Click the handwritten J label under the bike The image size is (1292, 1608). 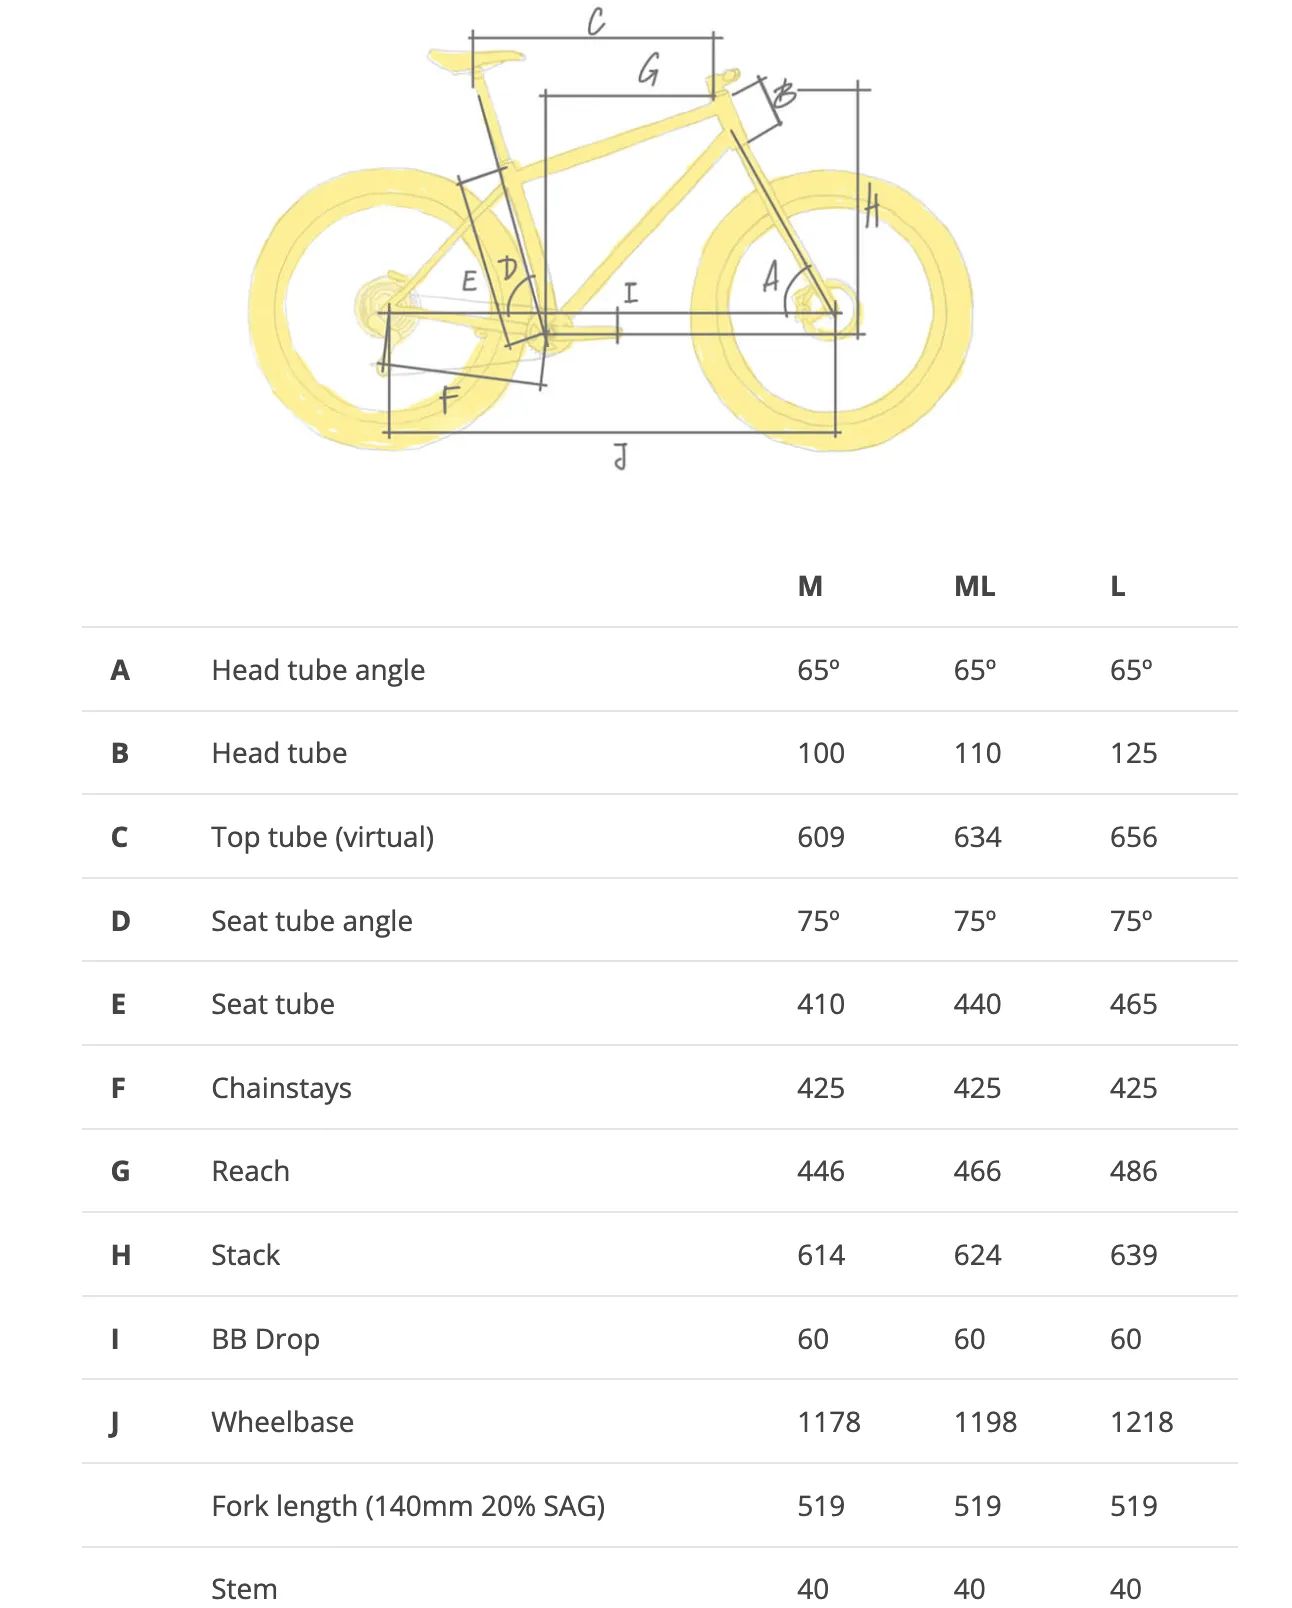coord(621,457)
